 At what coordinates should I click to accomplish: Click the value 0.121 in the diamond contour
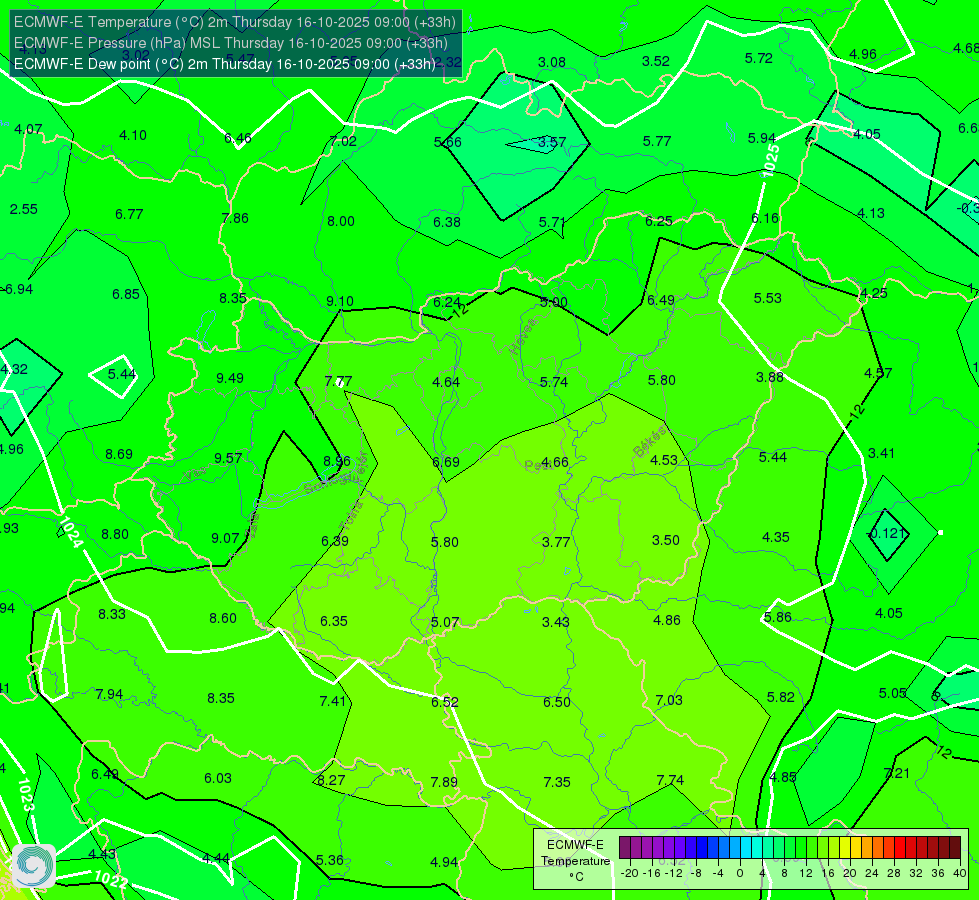pyautogui.click(x=887, y=533)
